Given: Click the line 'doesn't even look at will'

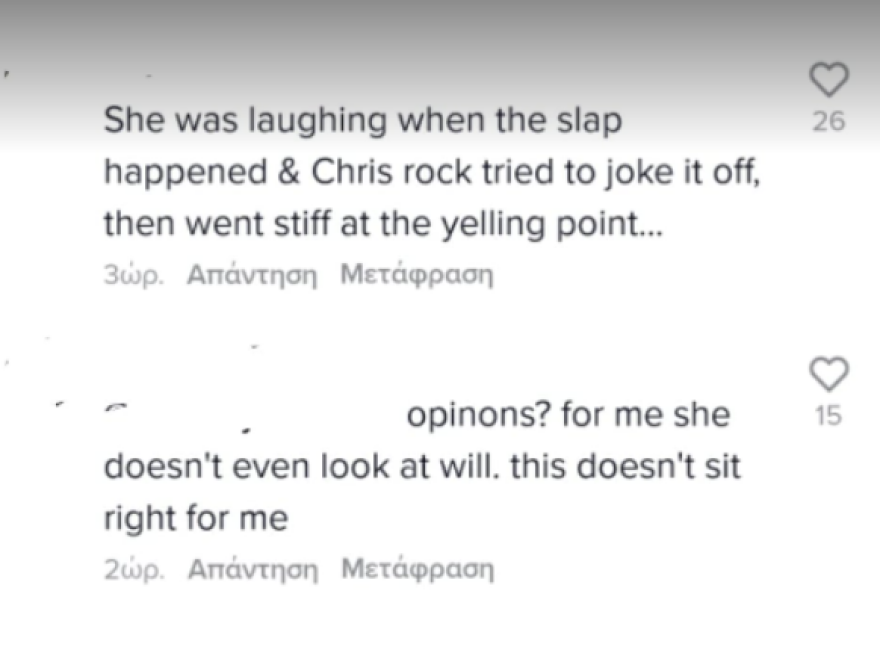Looking at the screenshot, I should (x=302, y=467).
